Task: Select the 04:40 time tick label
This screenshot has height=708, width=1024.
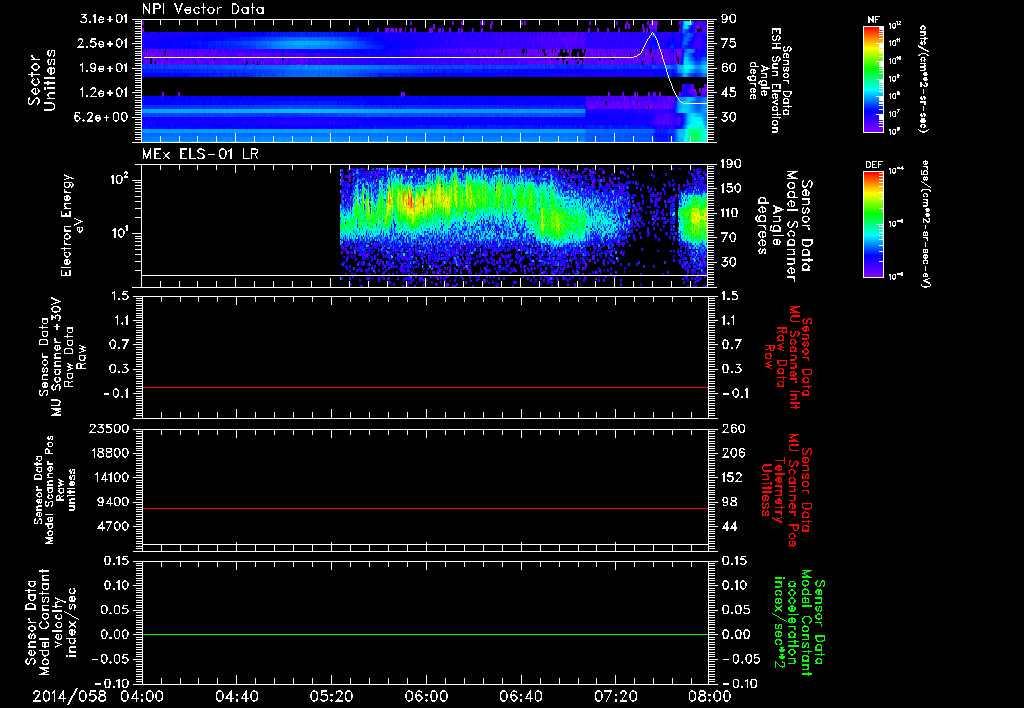Action: click(x=235, y=695)
